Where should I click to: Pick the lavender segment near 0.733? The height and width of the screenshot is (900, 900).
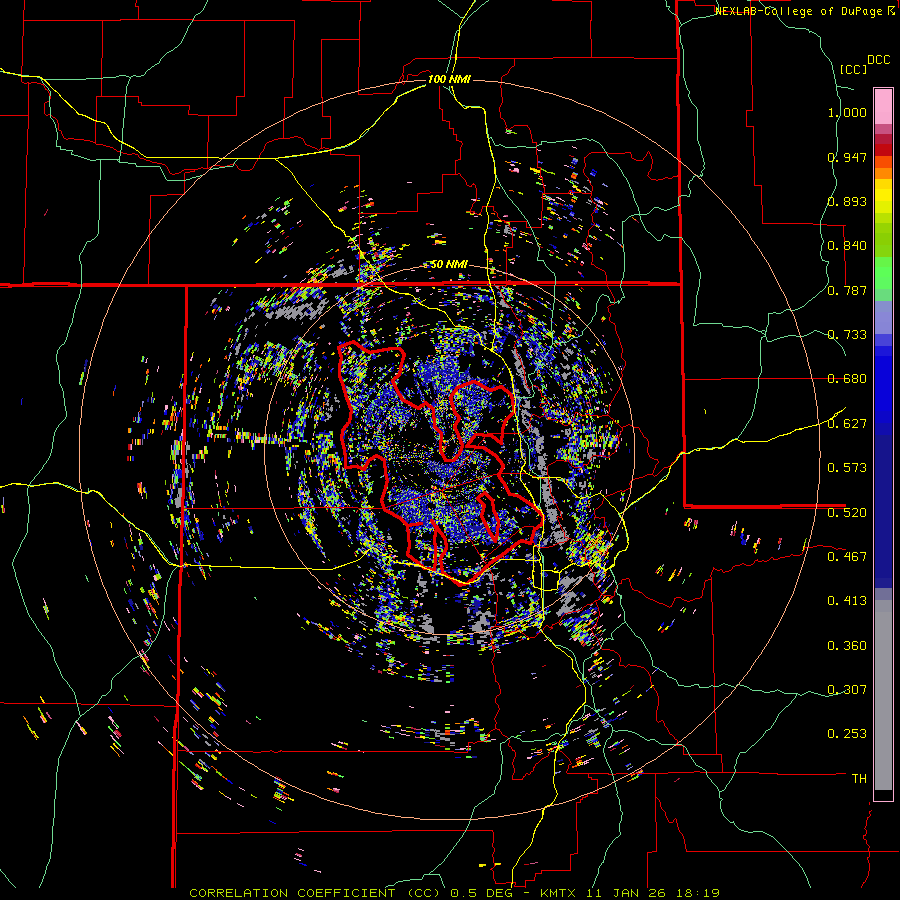(883, 317)
